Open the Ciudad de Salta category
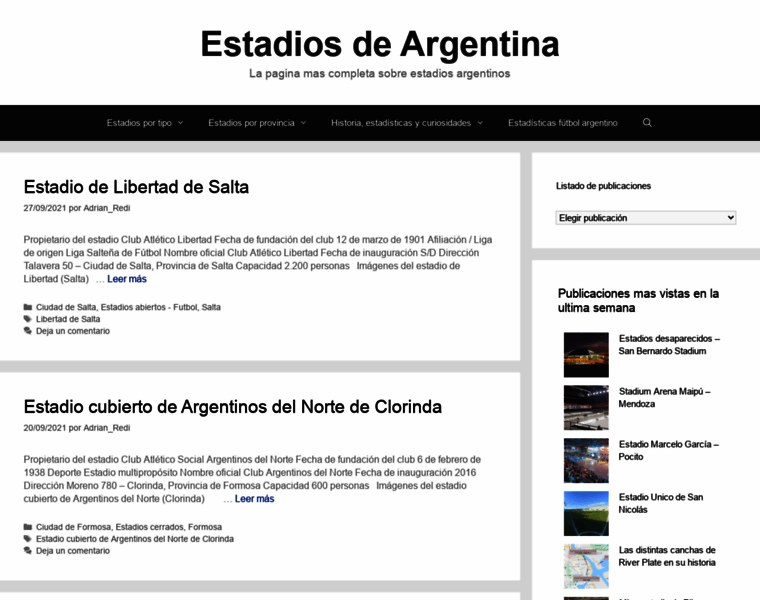 pyautogui.click(x=66, y=307)
